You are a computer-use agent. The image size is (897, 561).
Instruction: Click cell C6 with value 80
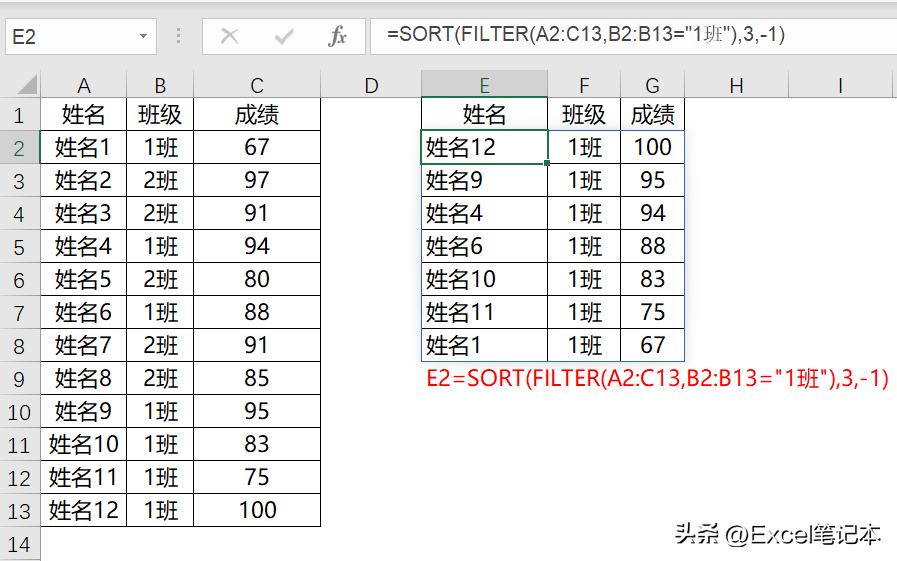(257, 279)
